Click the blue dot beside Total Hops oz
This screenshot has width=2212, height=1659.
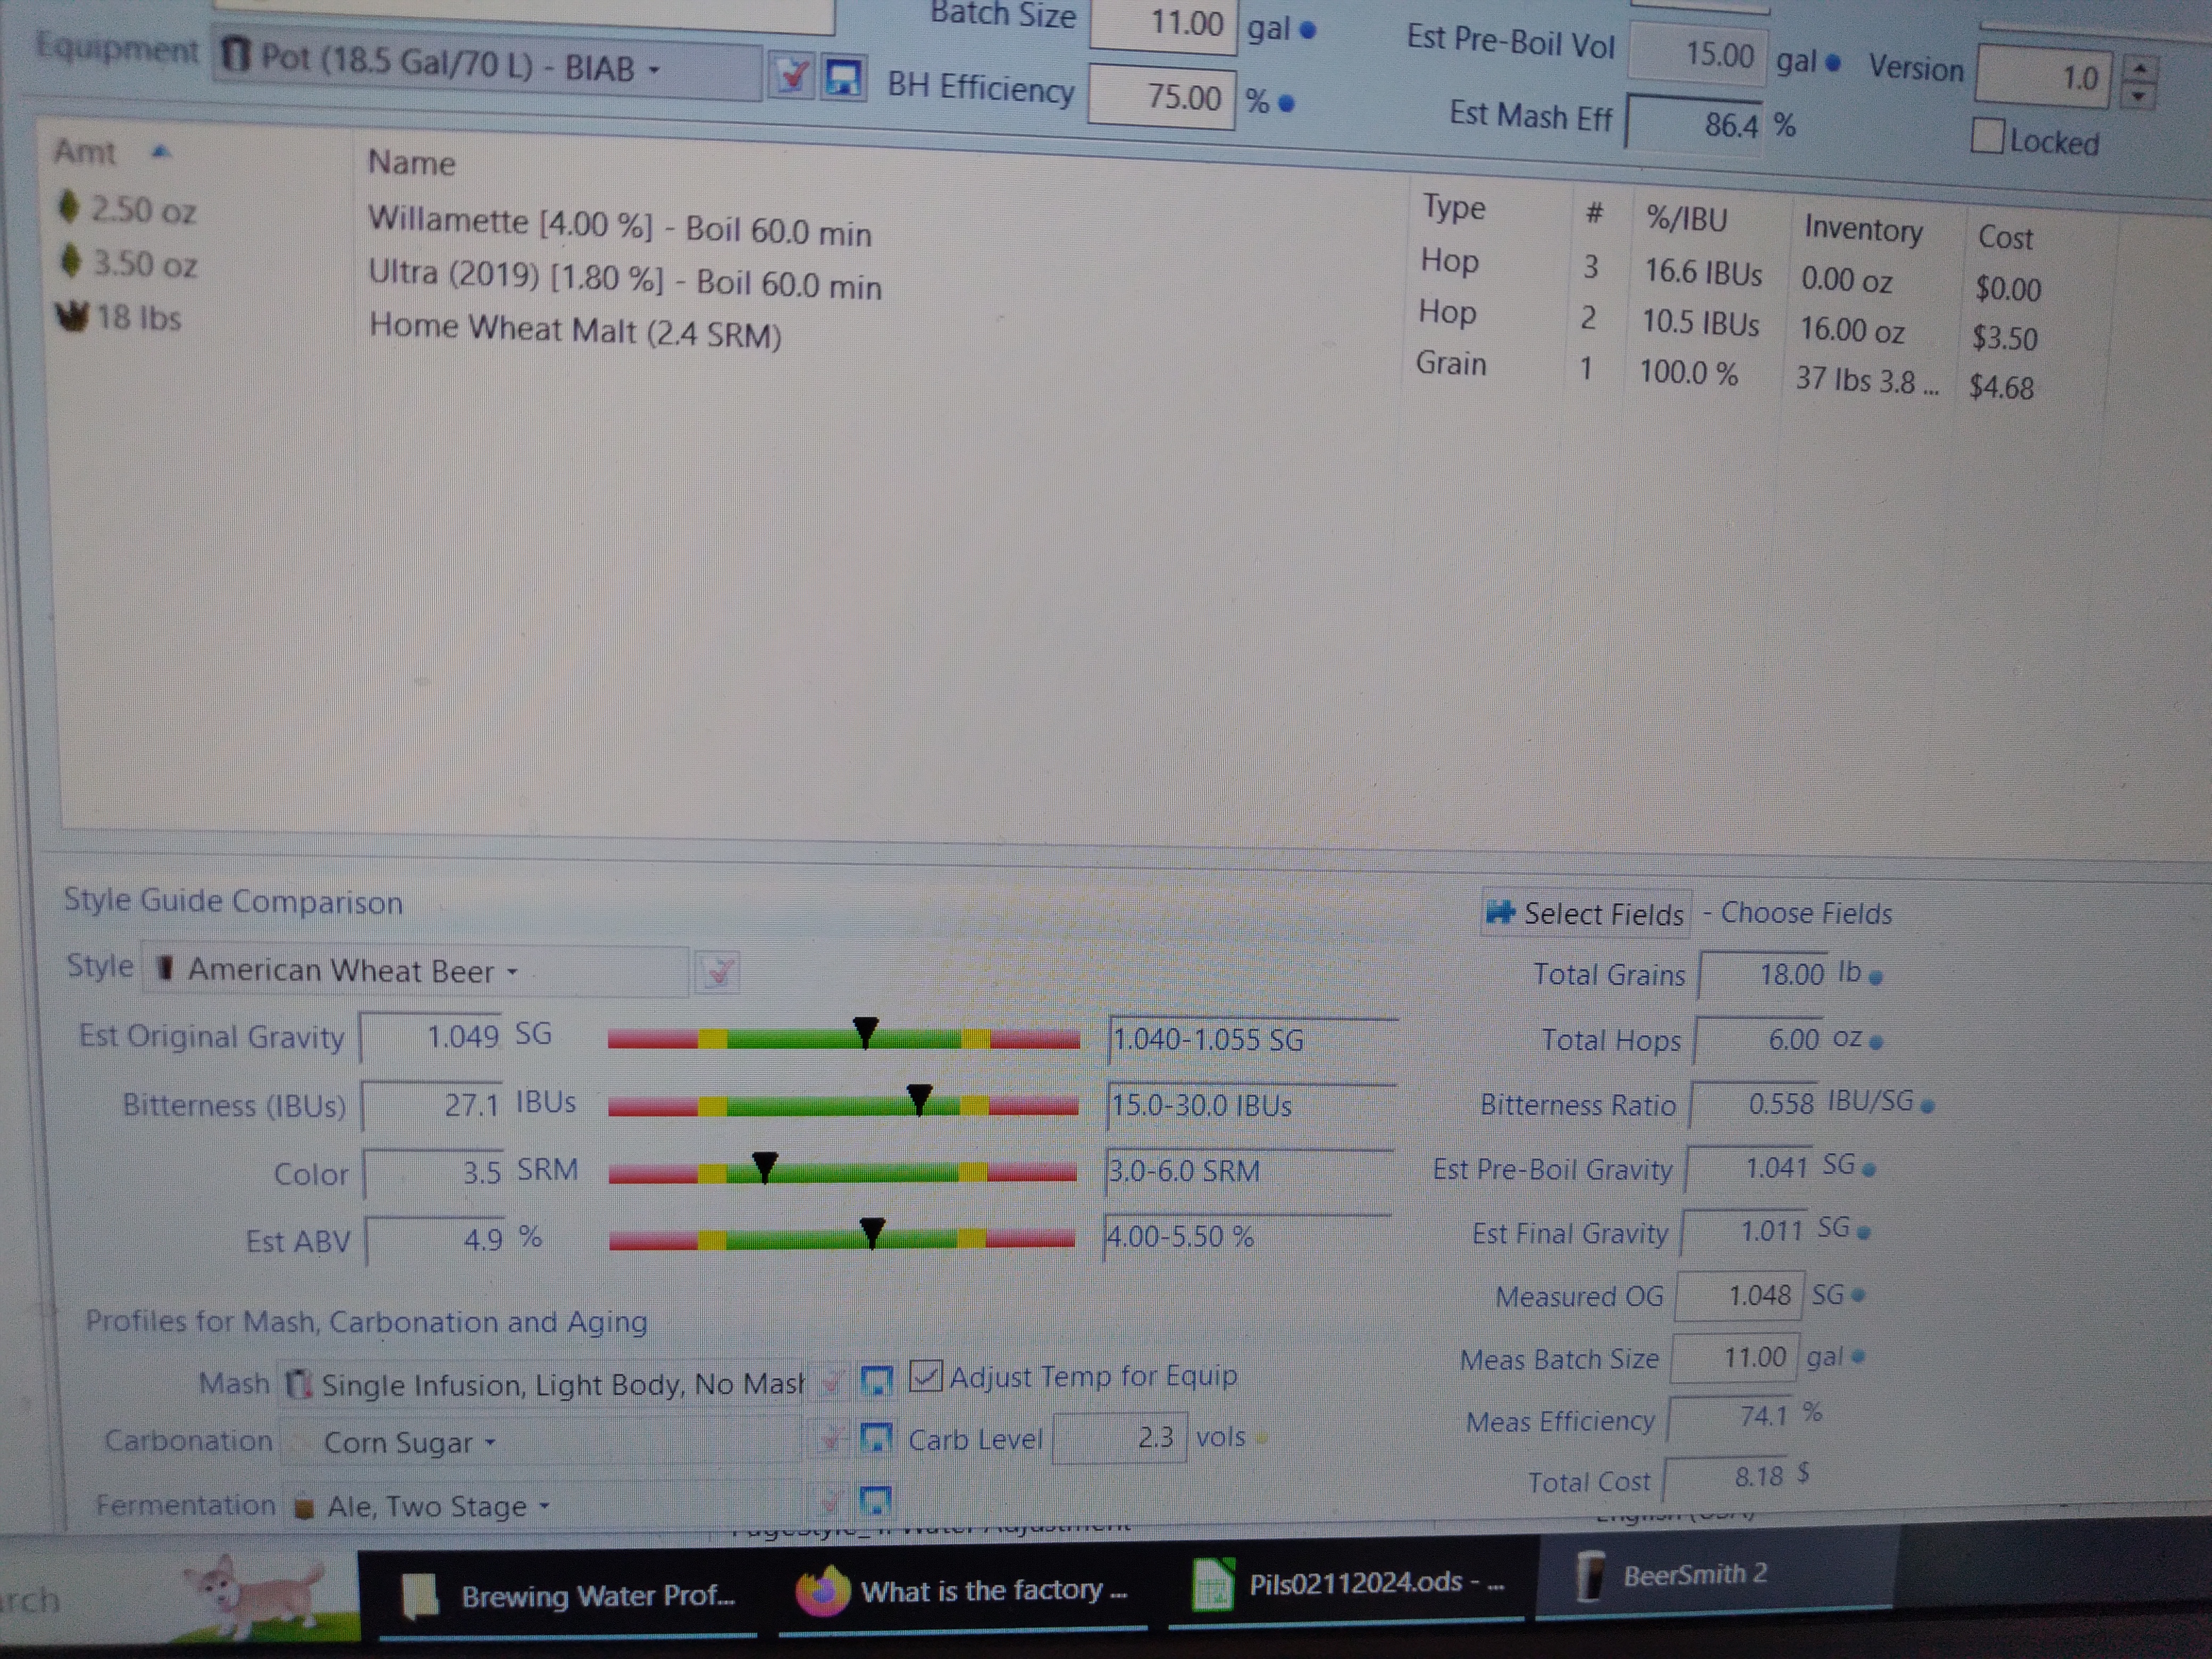[1877, 1043]
